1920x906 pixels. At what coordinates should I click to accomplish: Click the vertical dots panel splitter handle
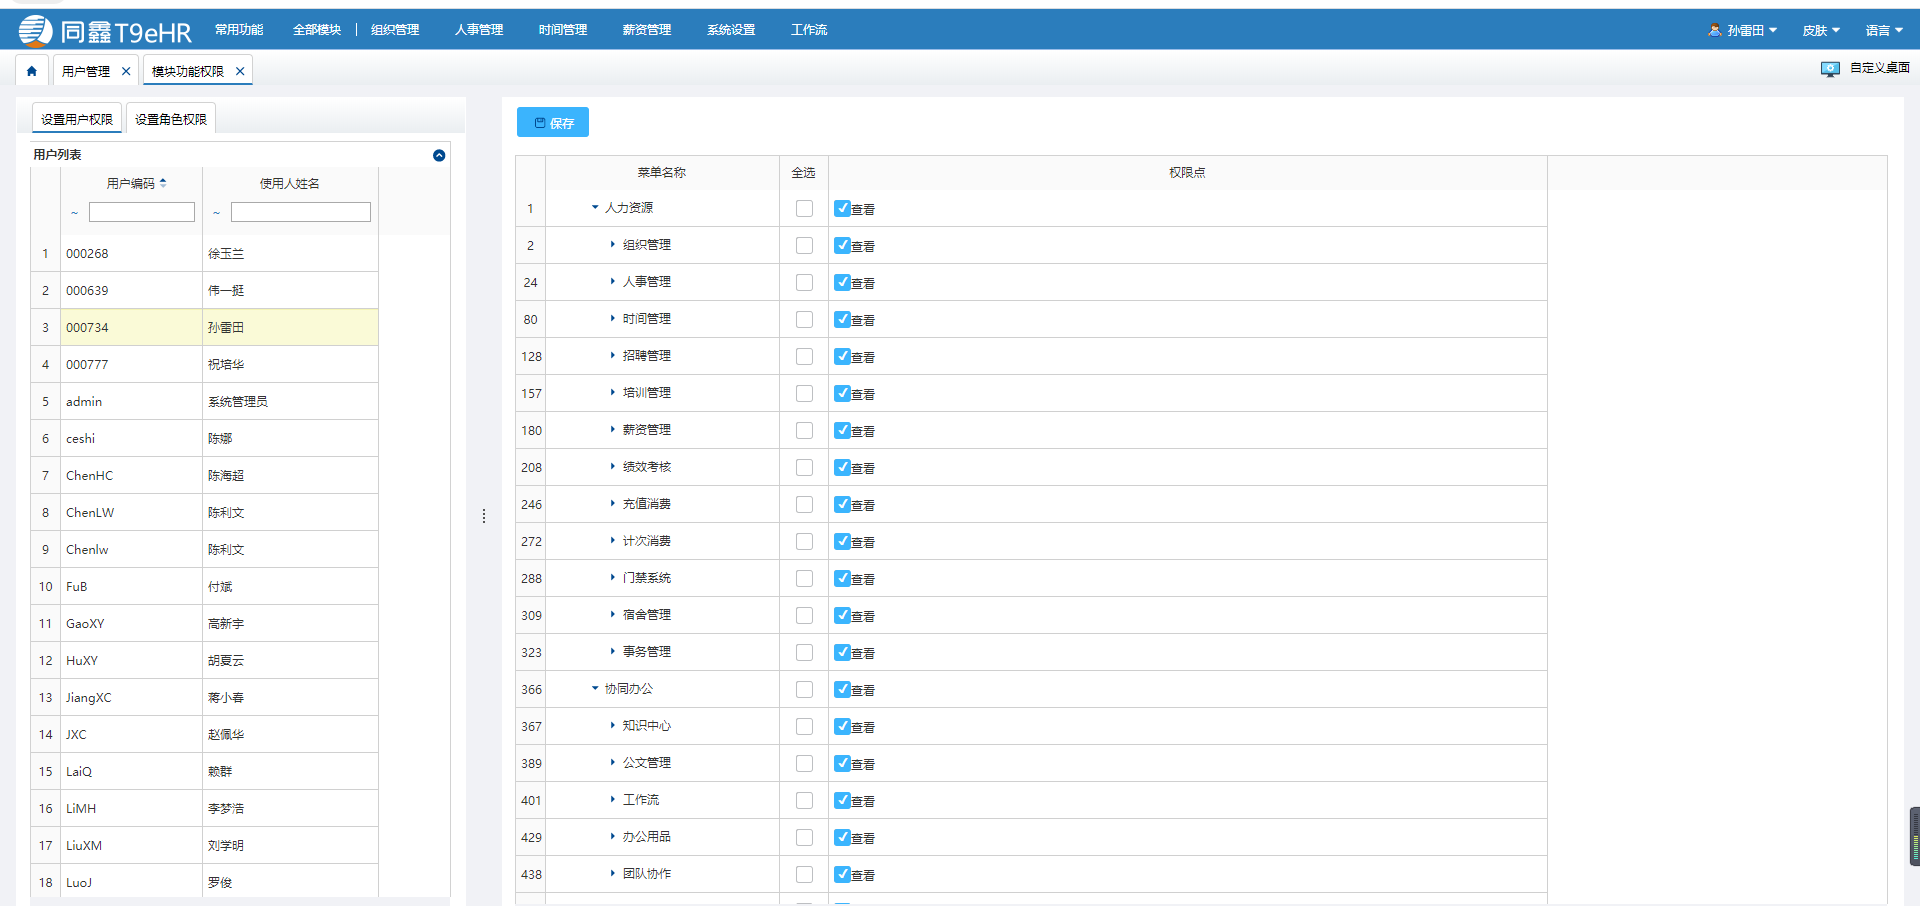(x=484, y=516)
